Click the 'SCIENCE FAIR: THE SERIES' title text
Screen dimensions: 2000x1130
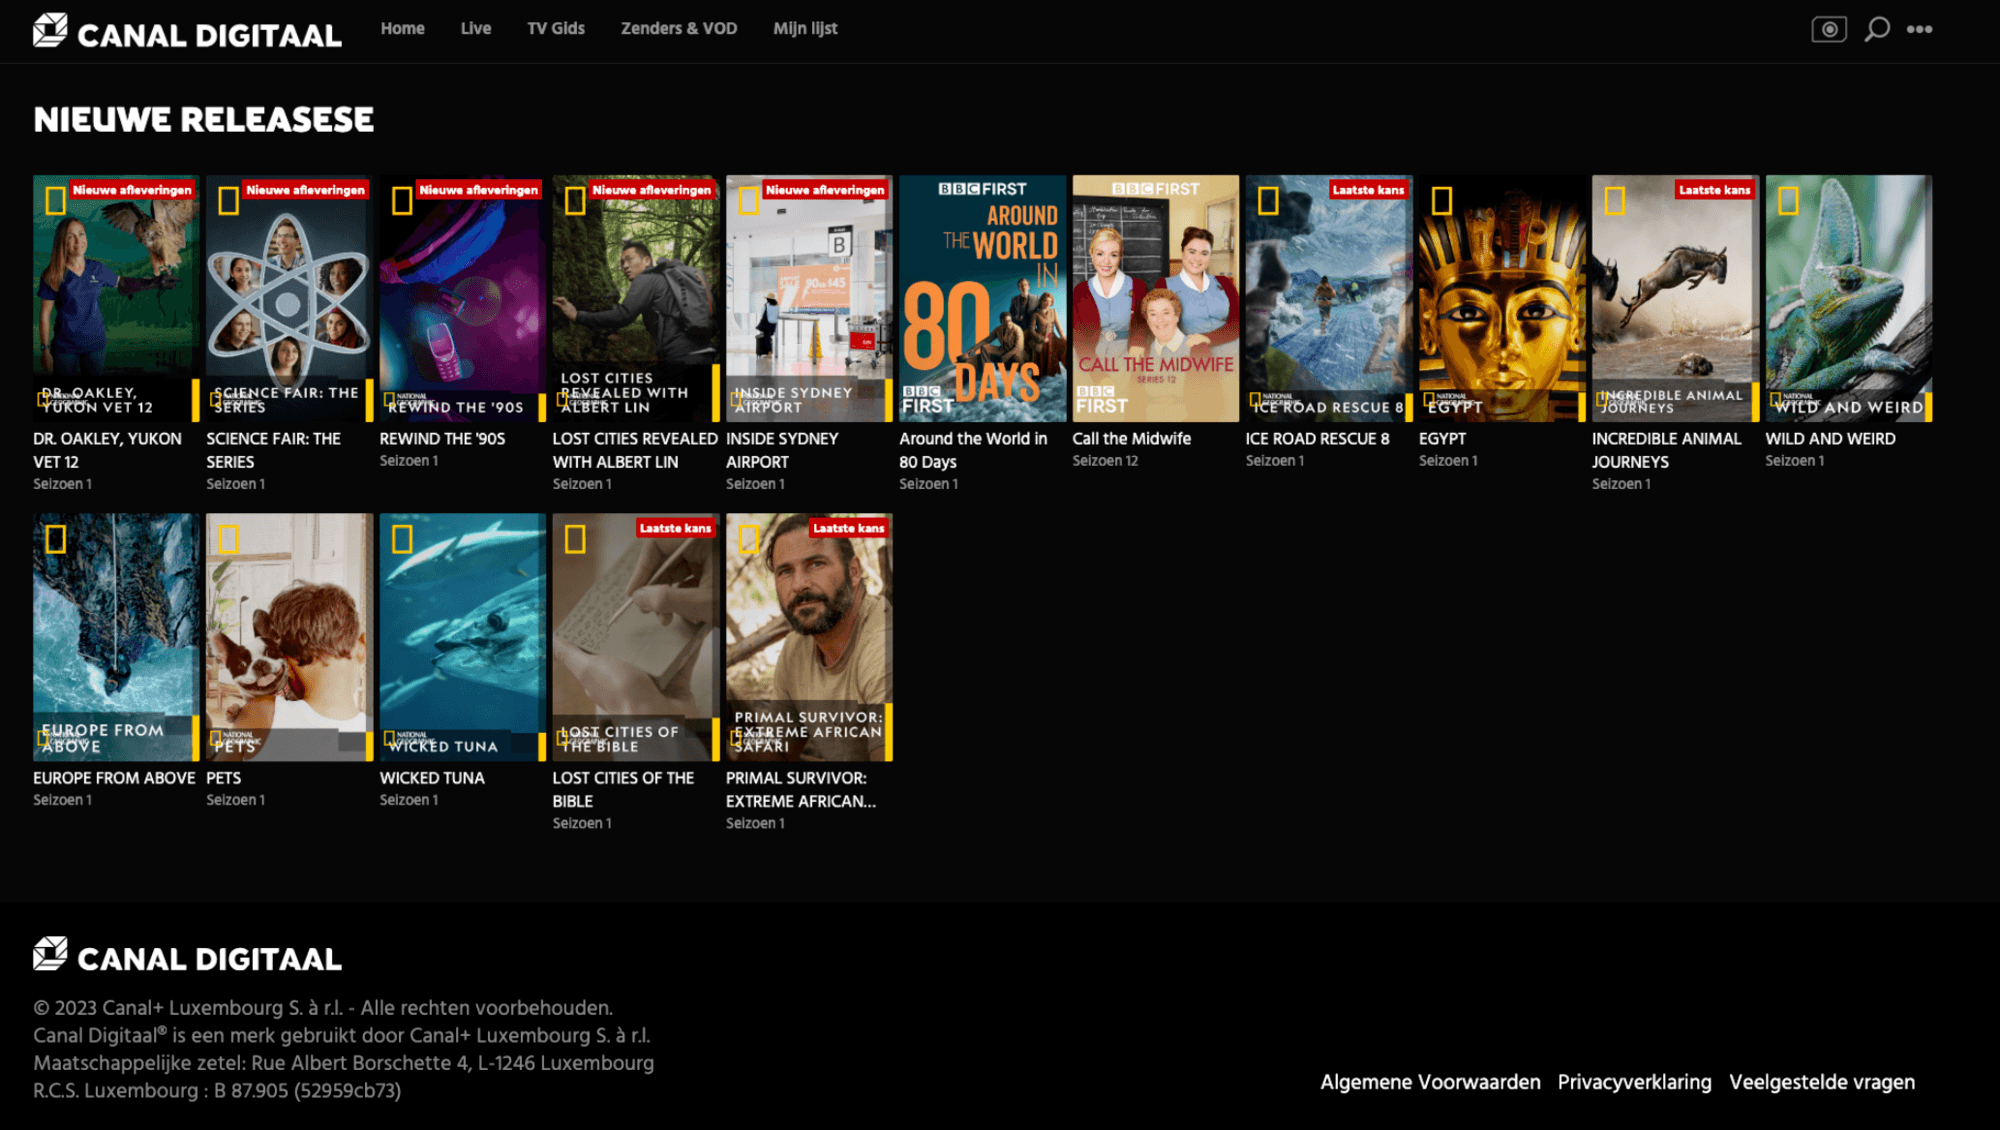[x=273, y=450]
